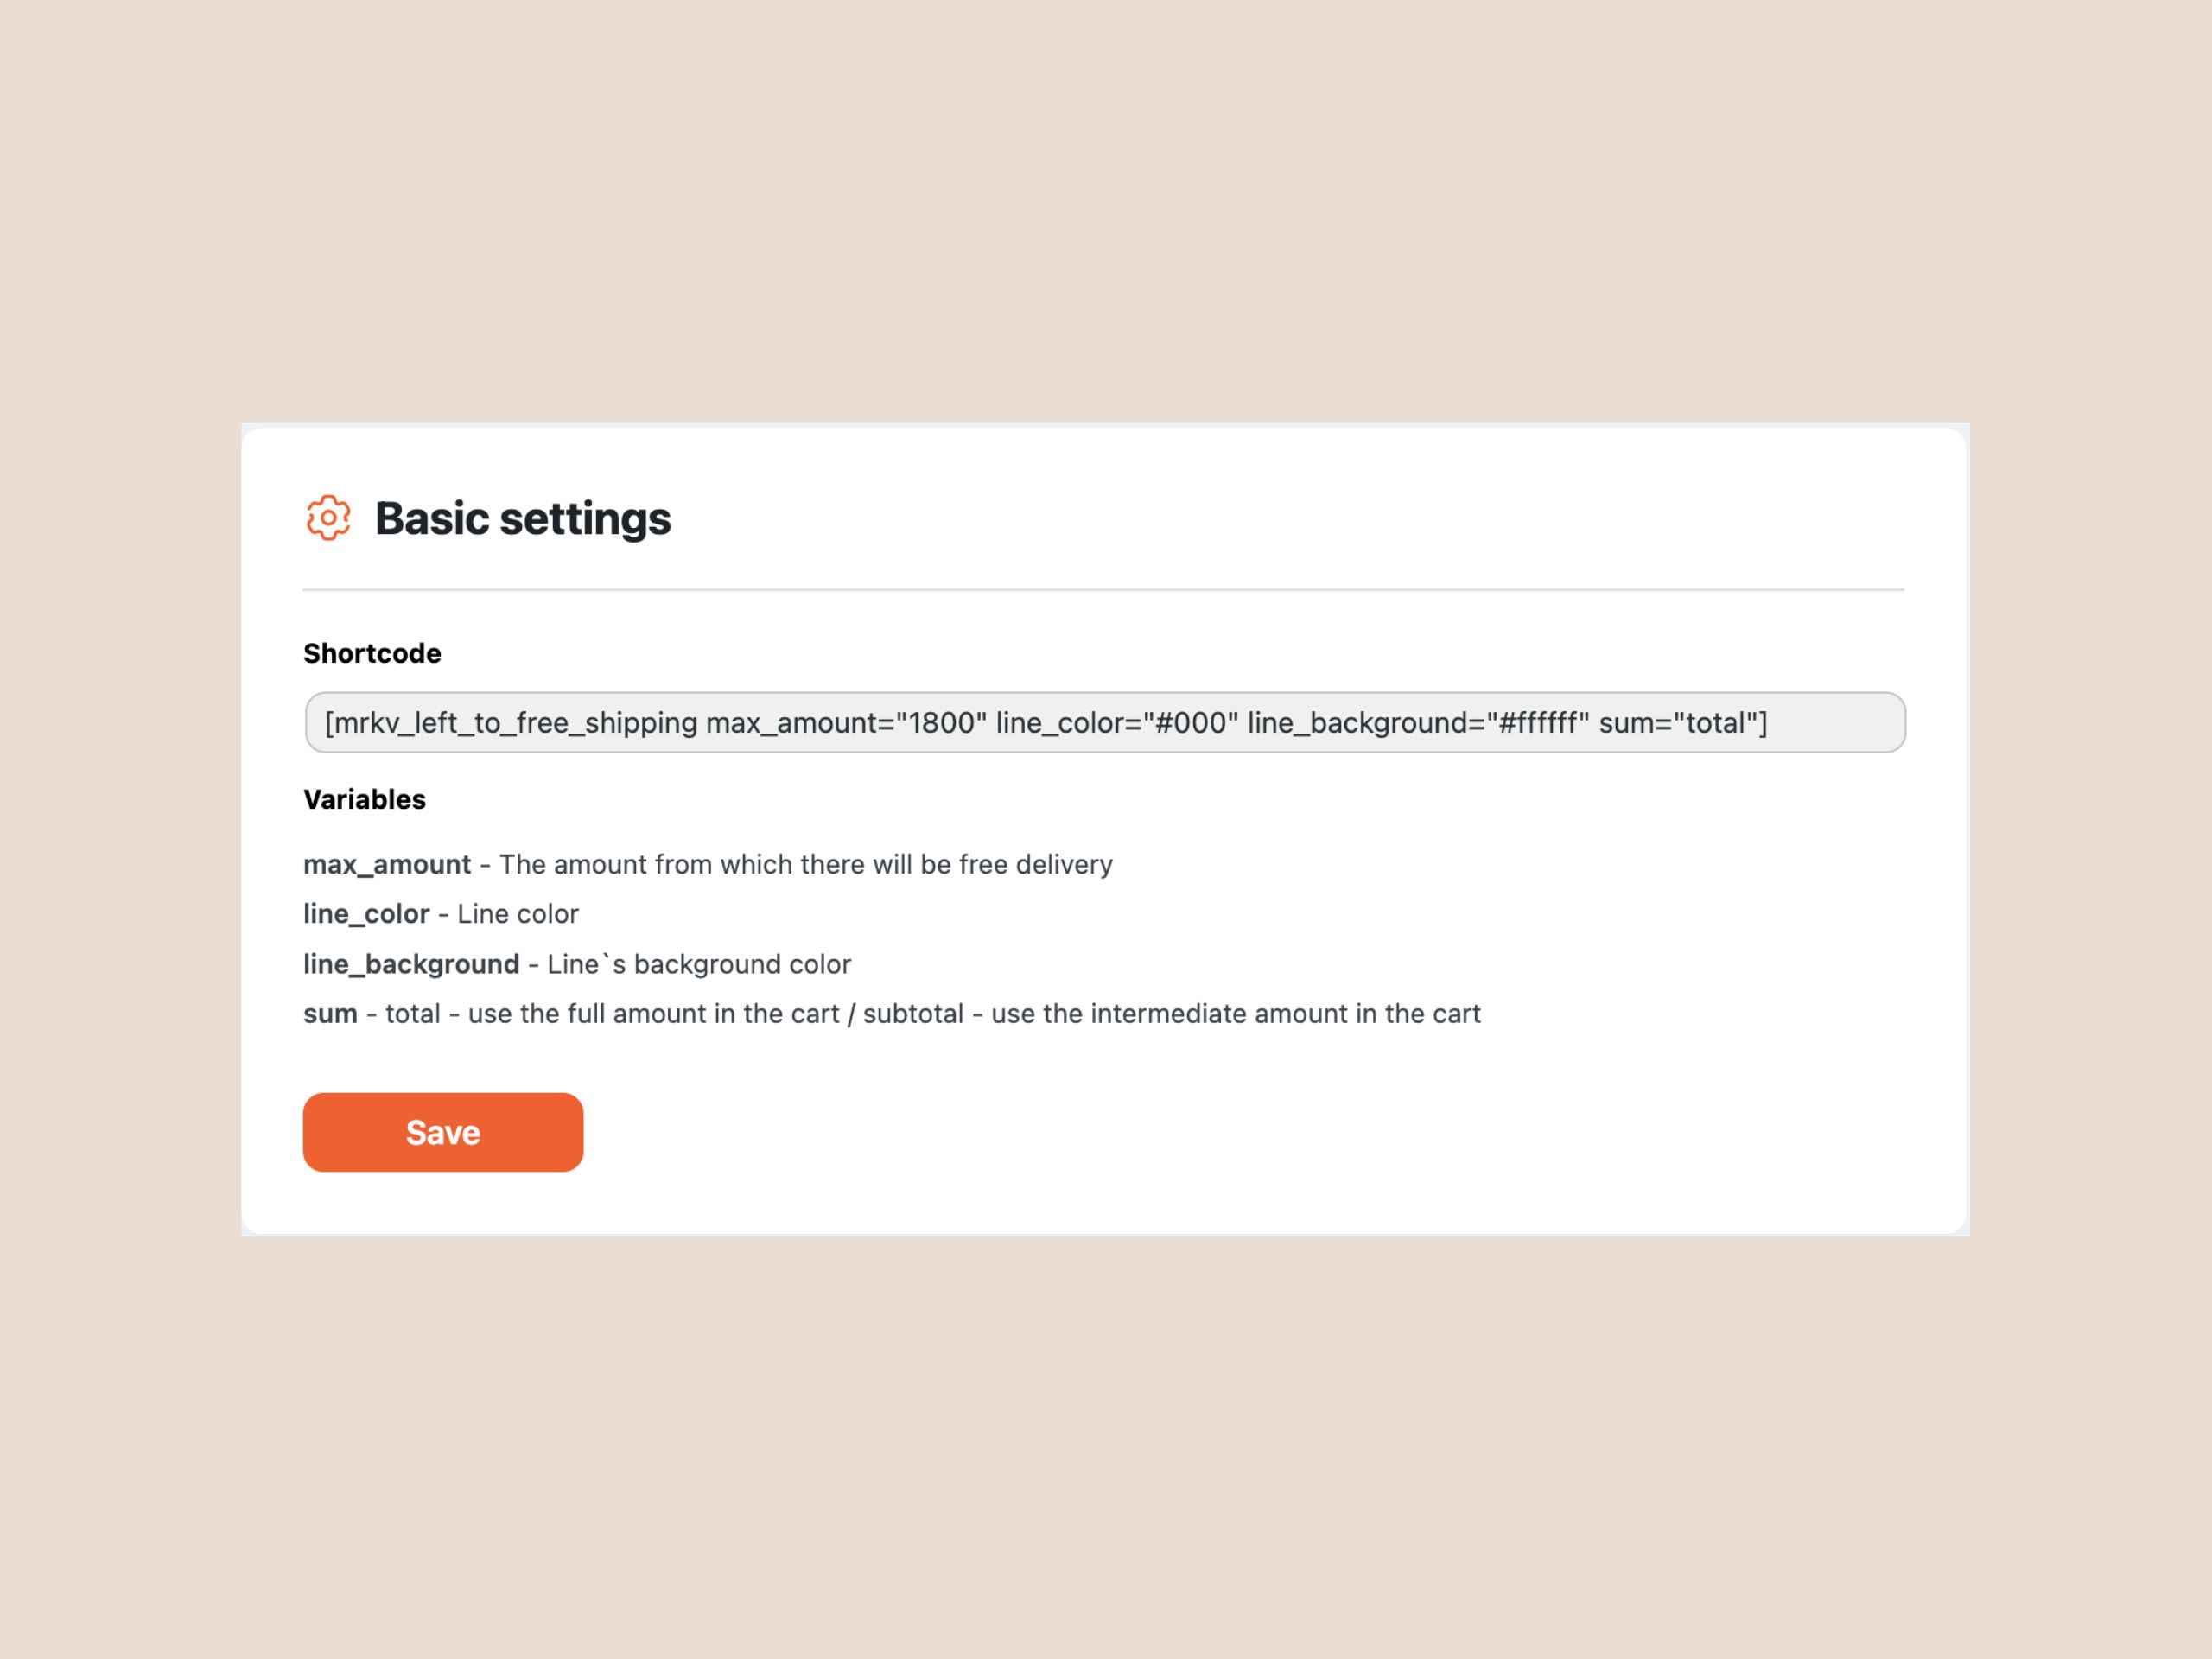
Task: Save the basic settings
Action: [443, 1132]
